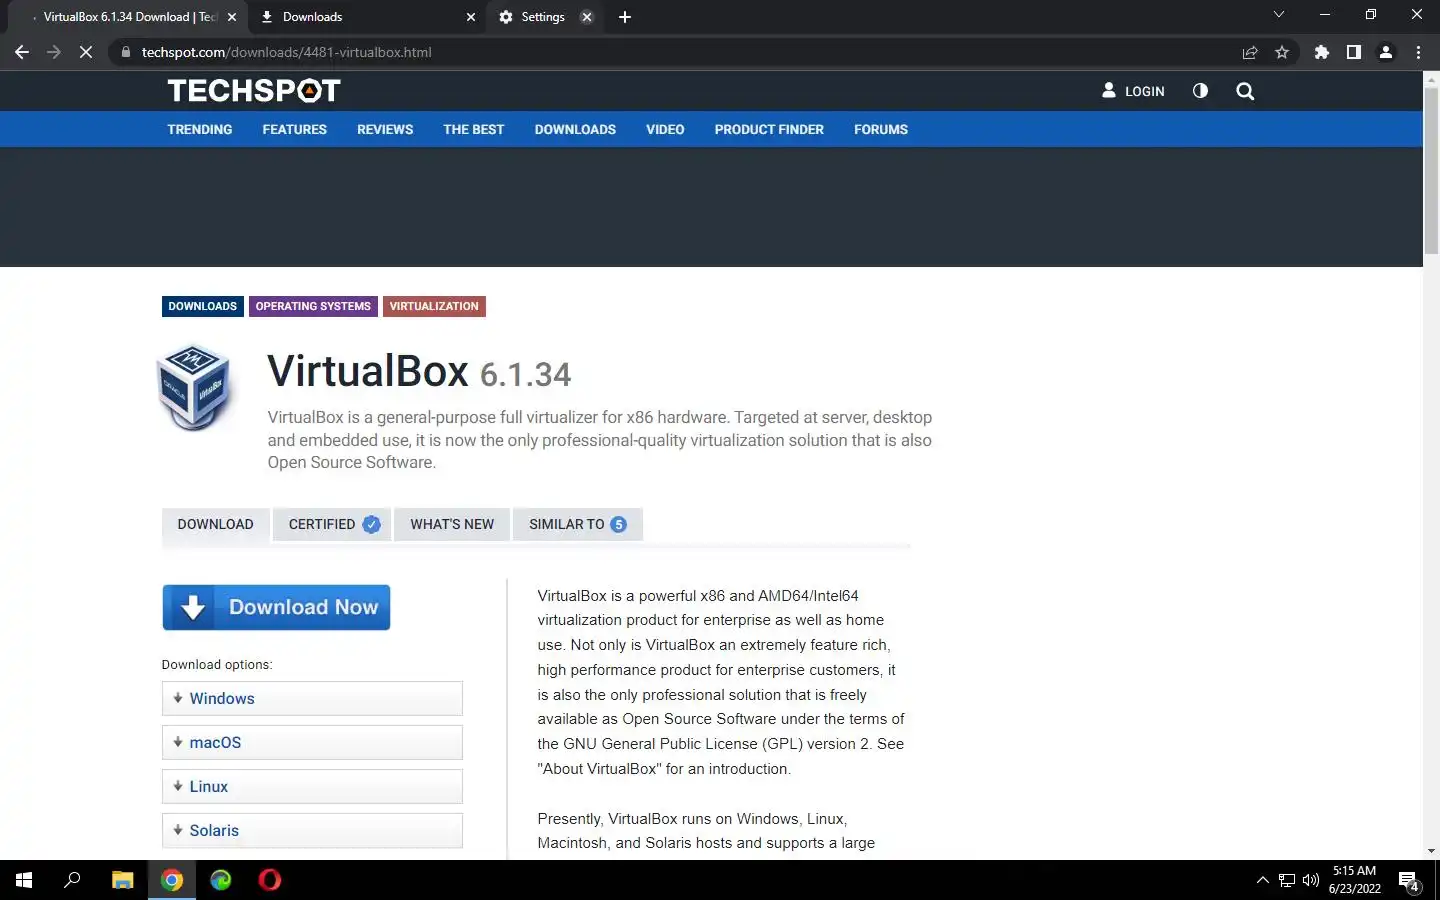1440x900 pixels.
Task: Open FORUMS nav item
Action: click(881, 129)
